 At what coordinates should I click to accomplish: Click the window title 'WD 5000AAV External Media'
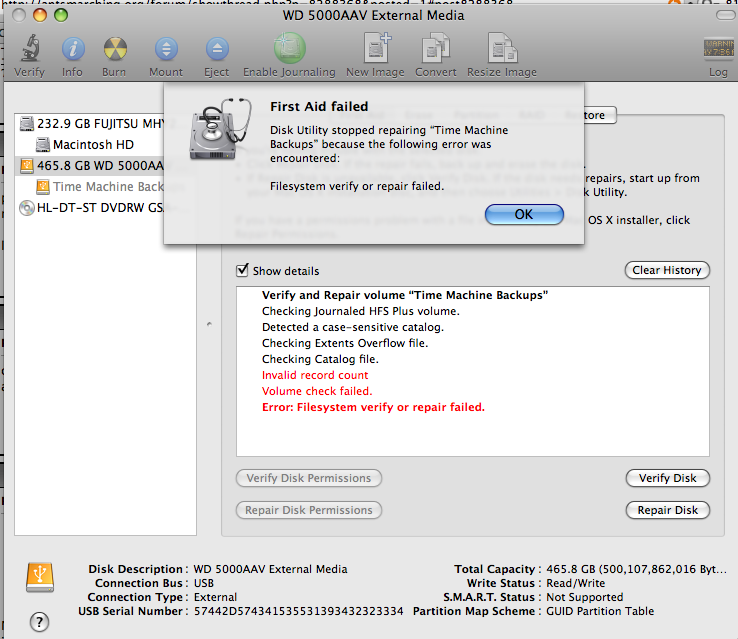tap(373, 16)
